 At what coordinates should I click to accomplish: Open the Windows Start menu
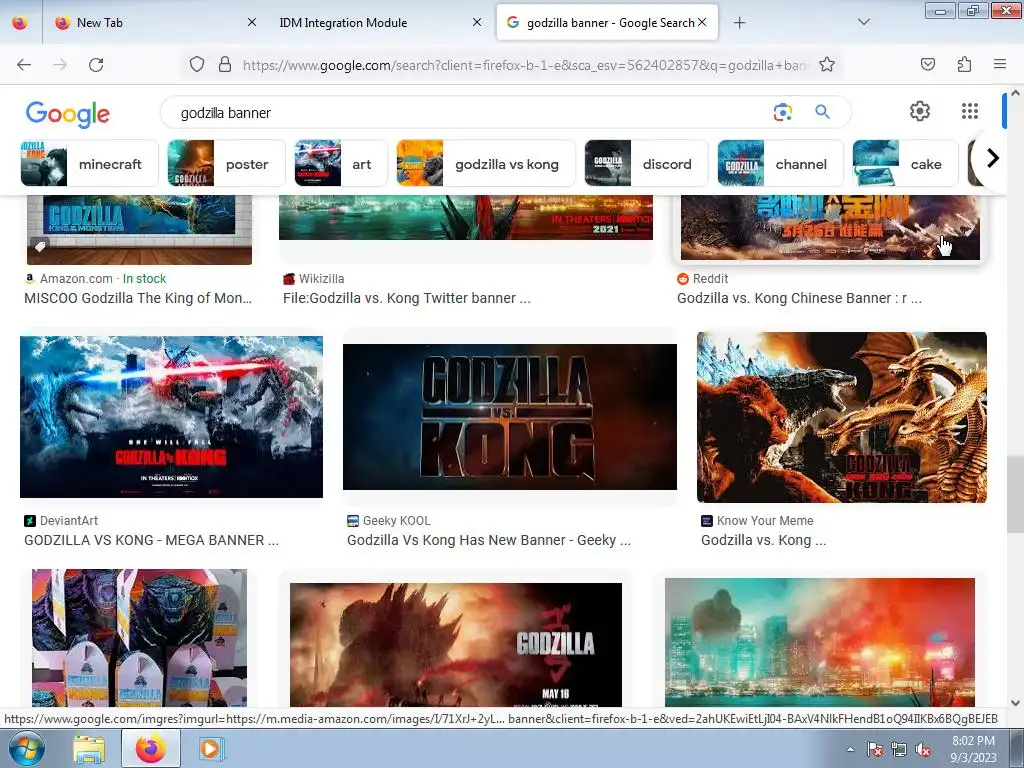pyautogui.click(x=26, y=748)
